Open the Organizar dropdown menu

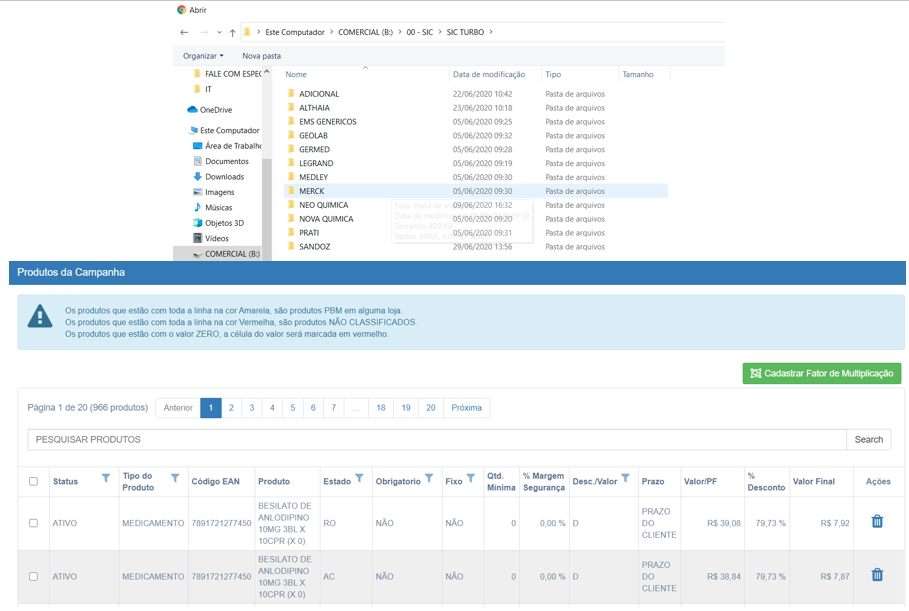pos(203,56)
